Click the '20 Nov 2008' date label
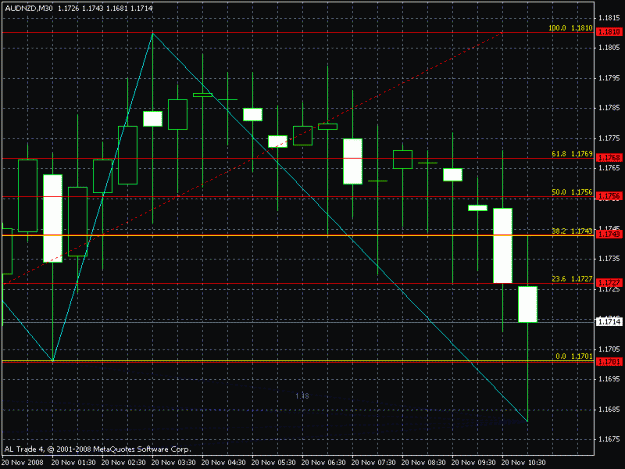Image resolution: width=625 pixels, height=469 pixels. [22, 463]
